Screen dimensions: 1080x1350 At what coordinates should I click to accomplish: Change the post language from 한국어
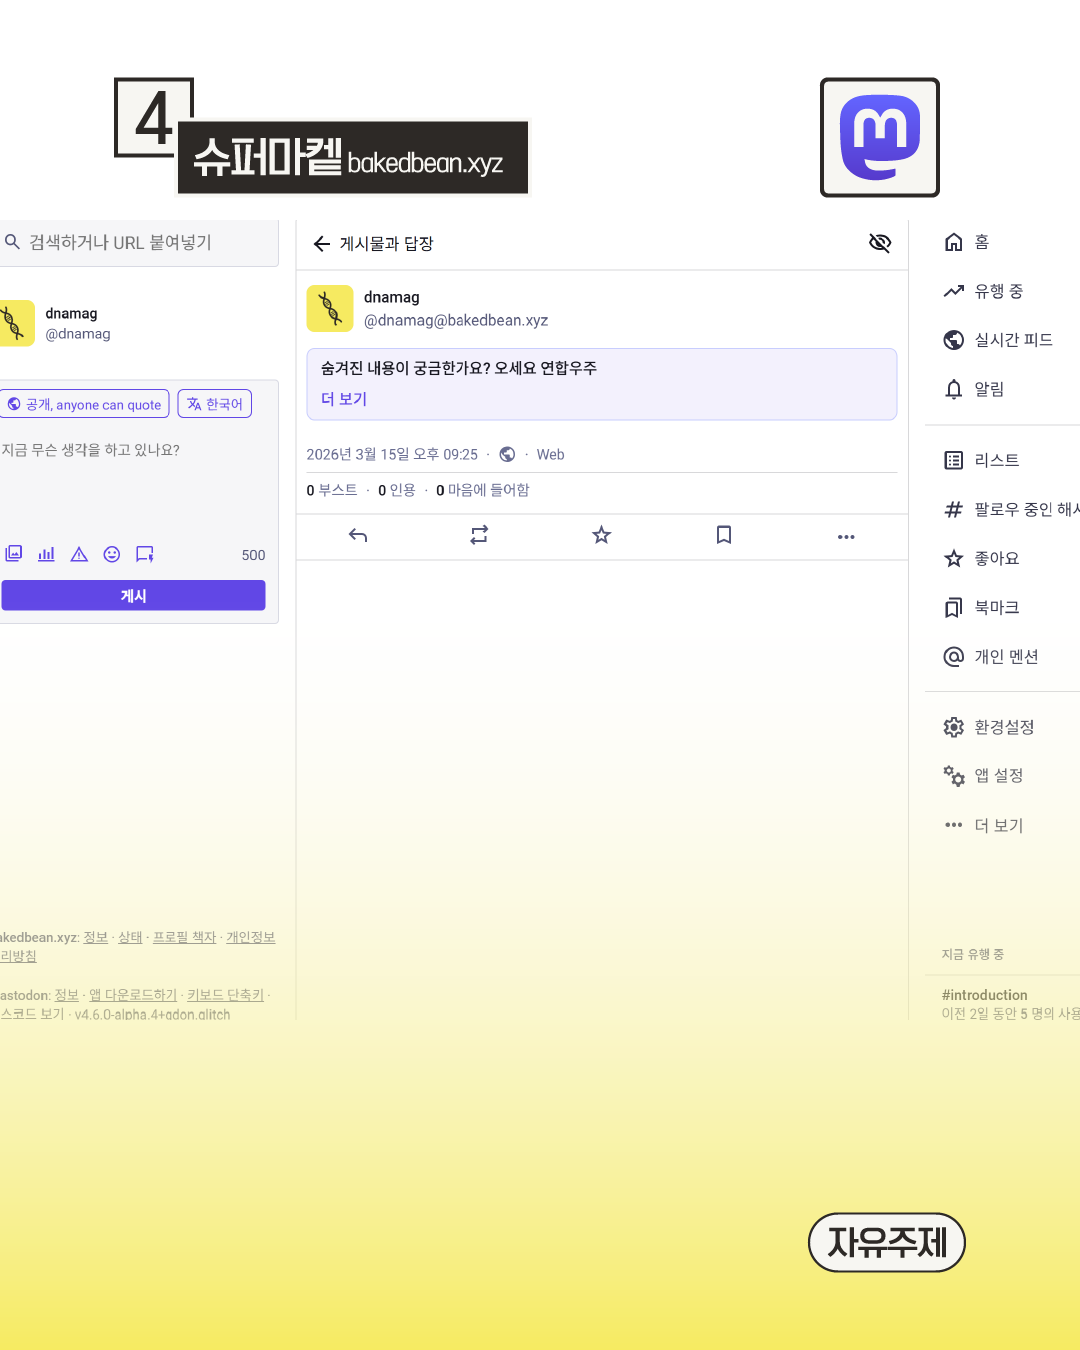coord(214,403)
